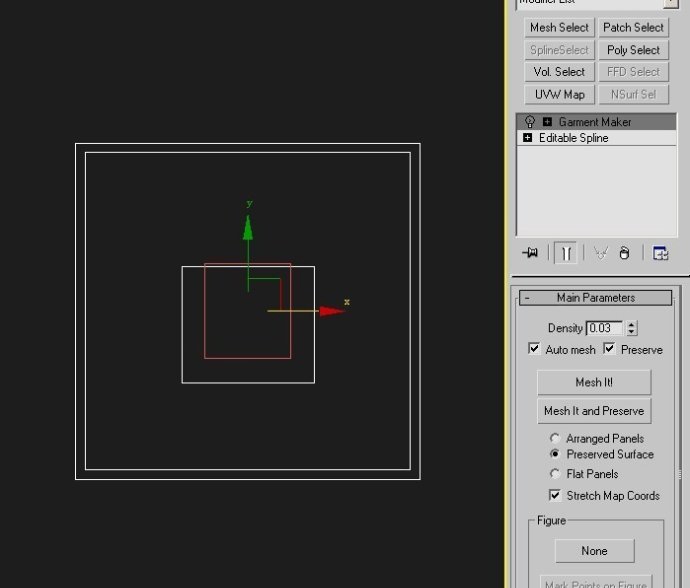Select the Flat Panels radio option
This screenshot has width=690, height=588.
coord(555,474)
